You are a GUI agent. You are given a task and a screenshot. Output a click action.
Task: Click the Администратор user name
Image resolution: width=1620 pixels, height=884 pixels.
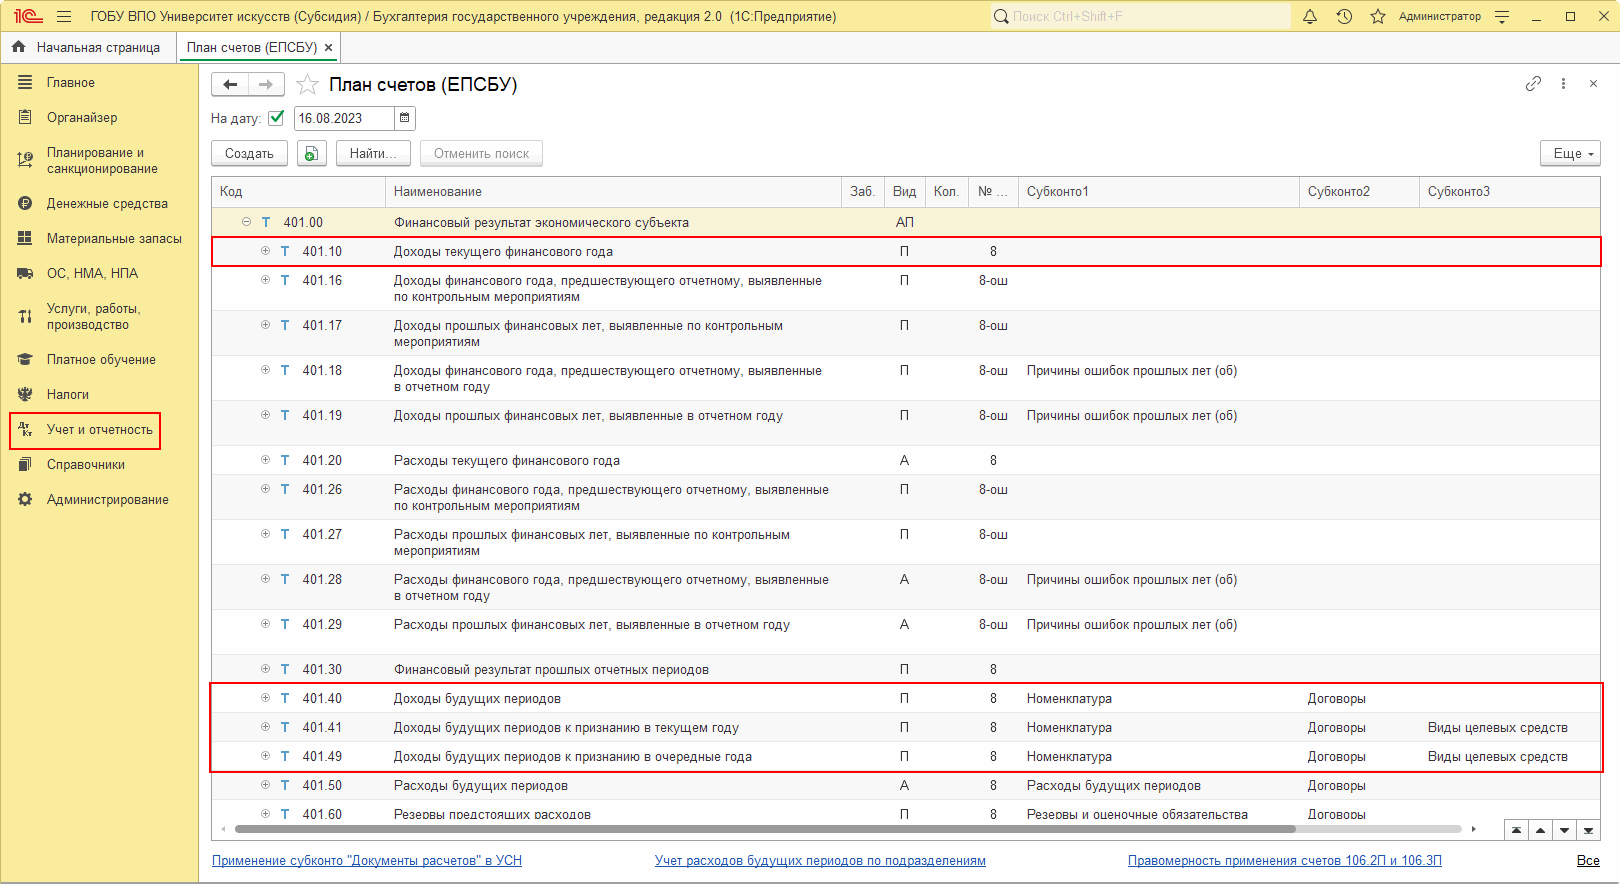point(1440,16)
